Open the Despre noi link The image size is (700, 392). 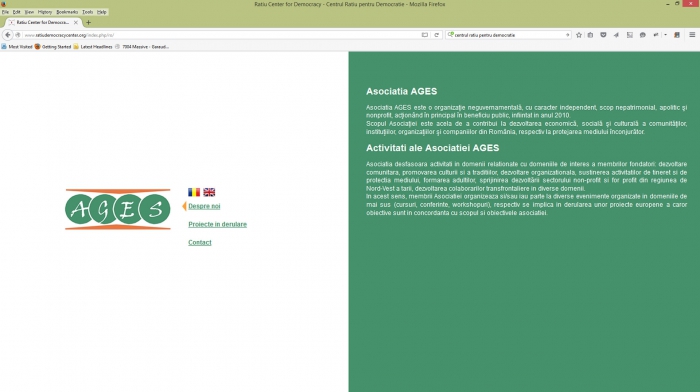204,206
